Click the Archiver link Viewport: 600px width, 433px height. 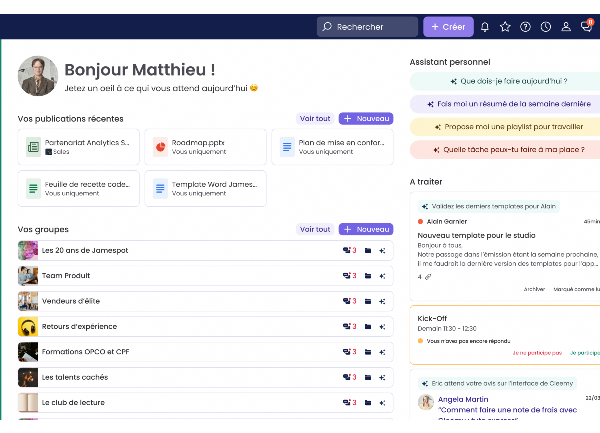[x=534, y=289]
